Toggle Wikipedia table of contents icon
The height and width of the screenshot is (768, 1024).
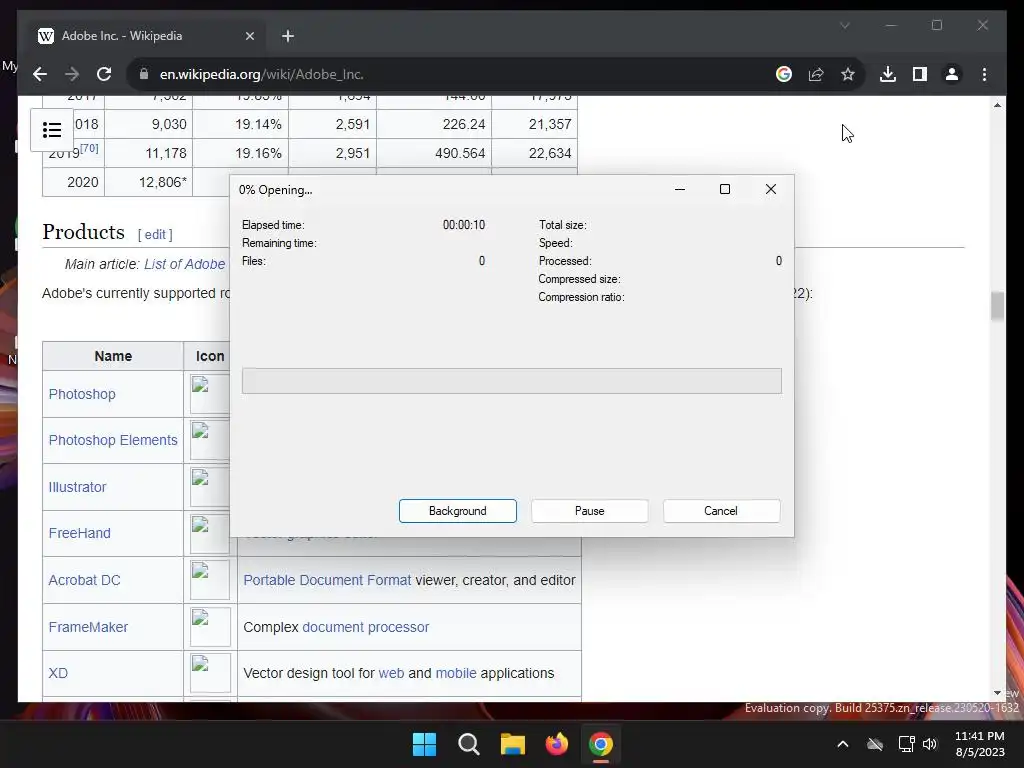52,130
